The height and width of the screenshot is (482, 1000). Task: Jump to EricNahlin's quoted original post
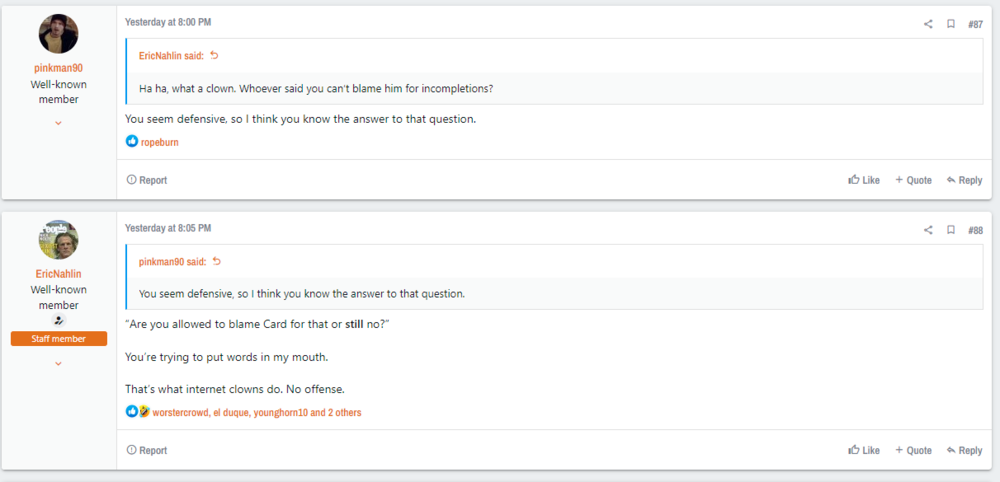coord(214,55)
